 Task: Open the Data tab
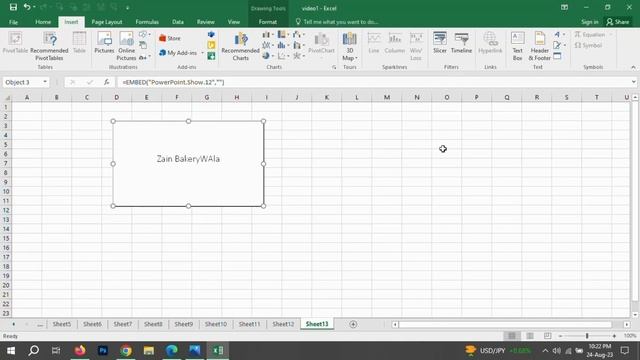pyautogui.click(x=178, y=22)
